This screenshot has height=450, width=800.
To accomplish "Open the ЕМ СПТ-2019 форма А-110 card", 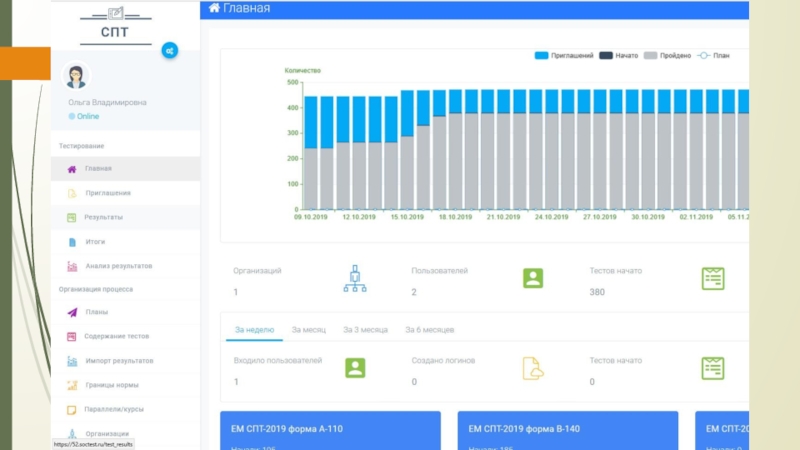I will (330, 430).
